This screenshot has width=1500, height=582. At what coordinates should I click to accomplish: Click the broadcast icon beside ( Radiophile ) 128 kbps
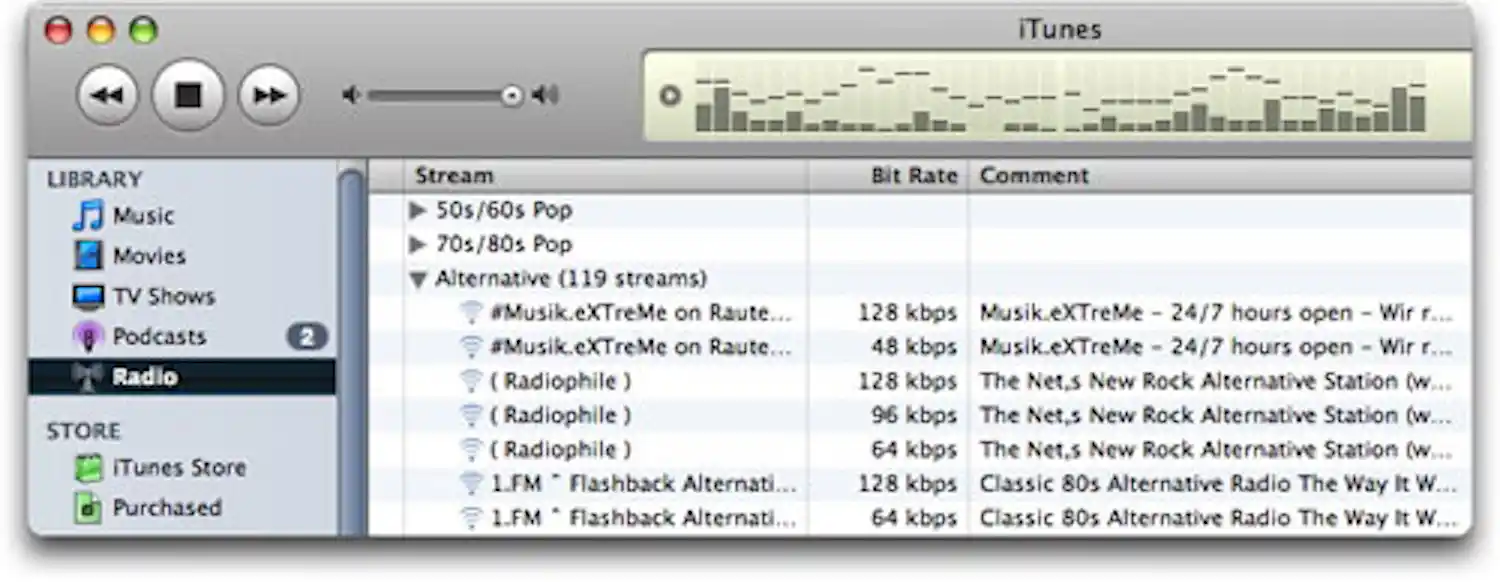(471, 380)
